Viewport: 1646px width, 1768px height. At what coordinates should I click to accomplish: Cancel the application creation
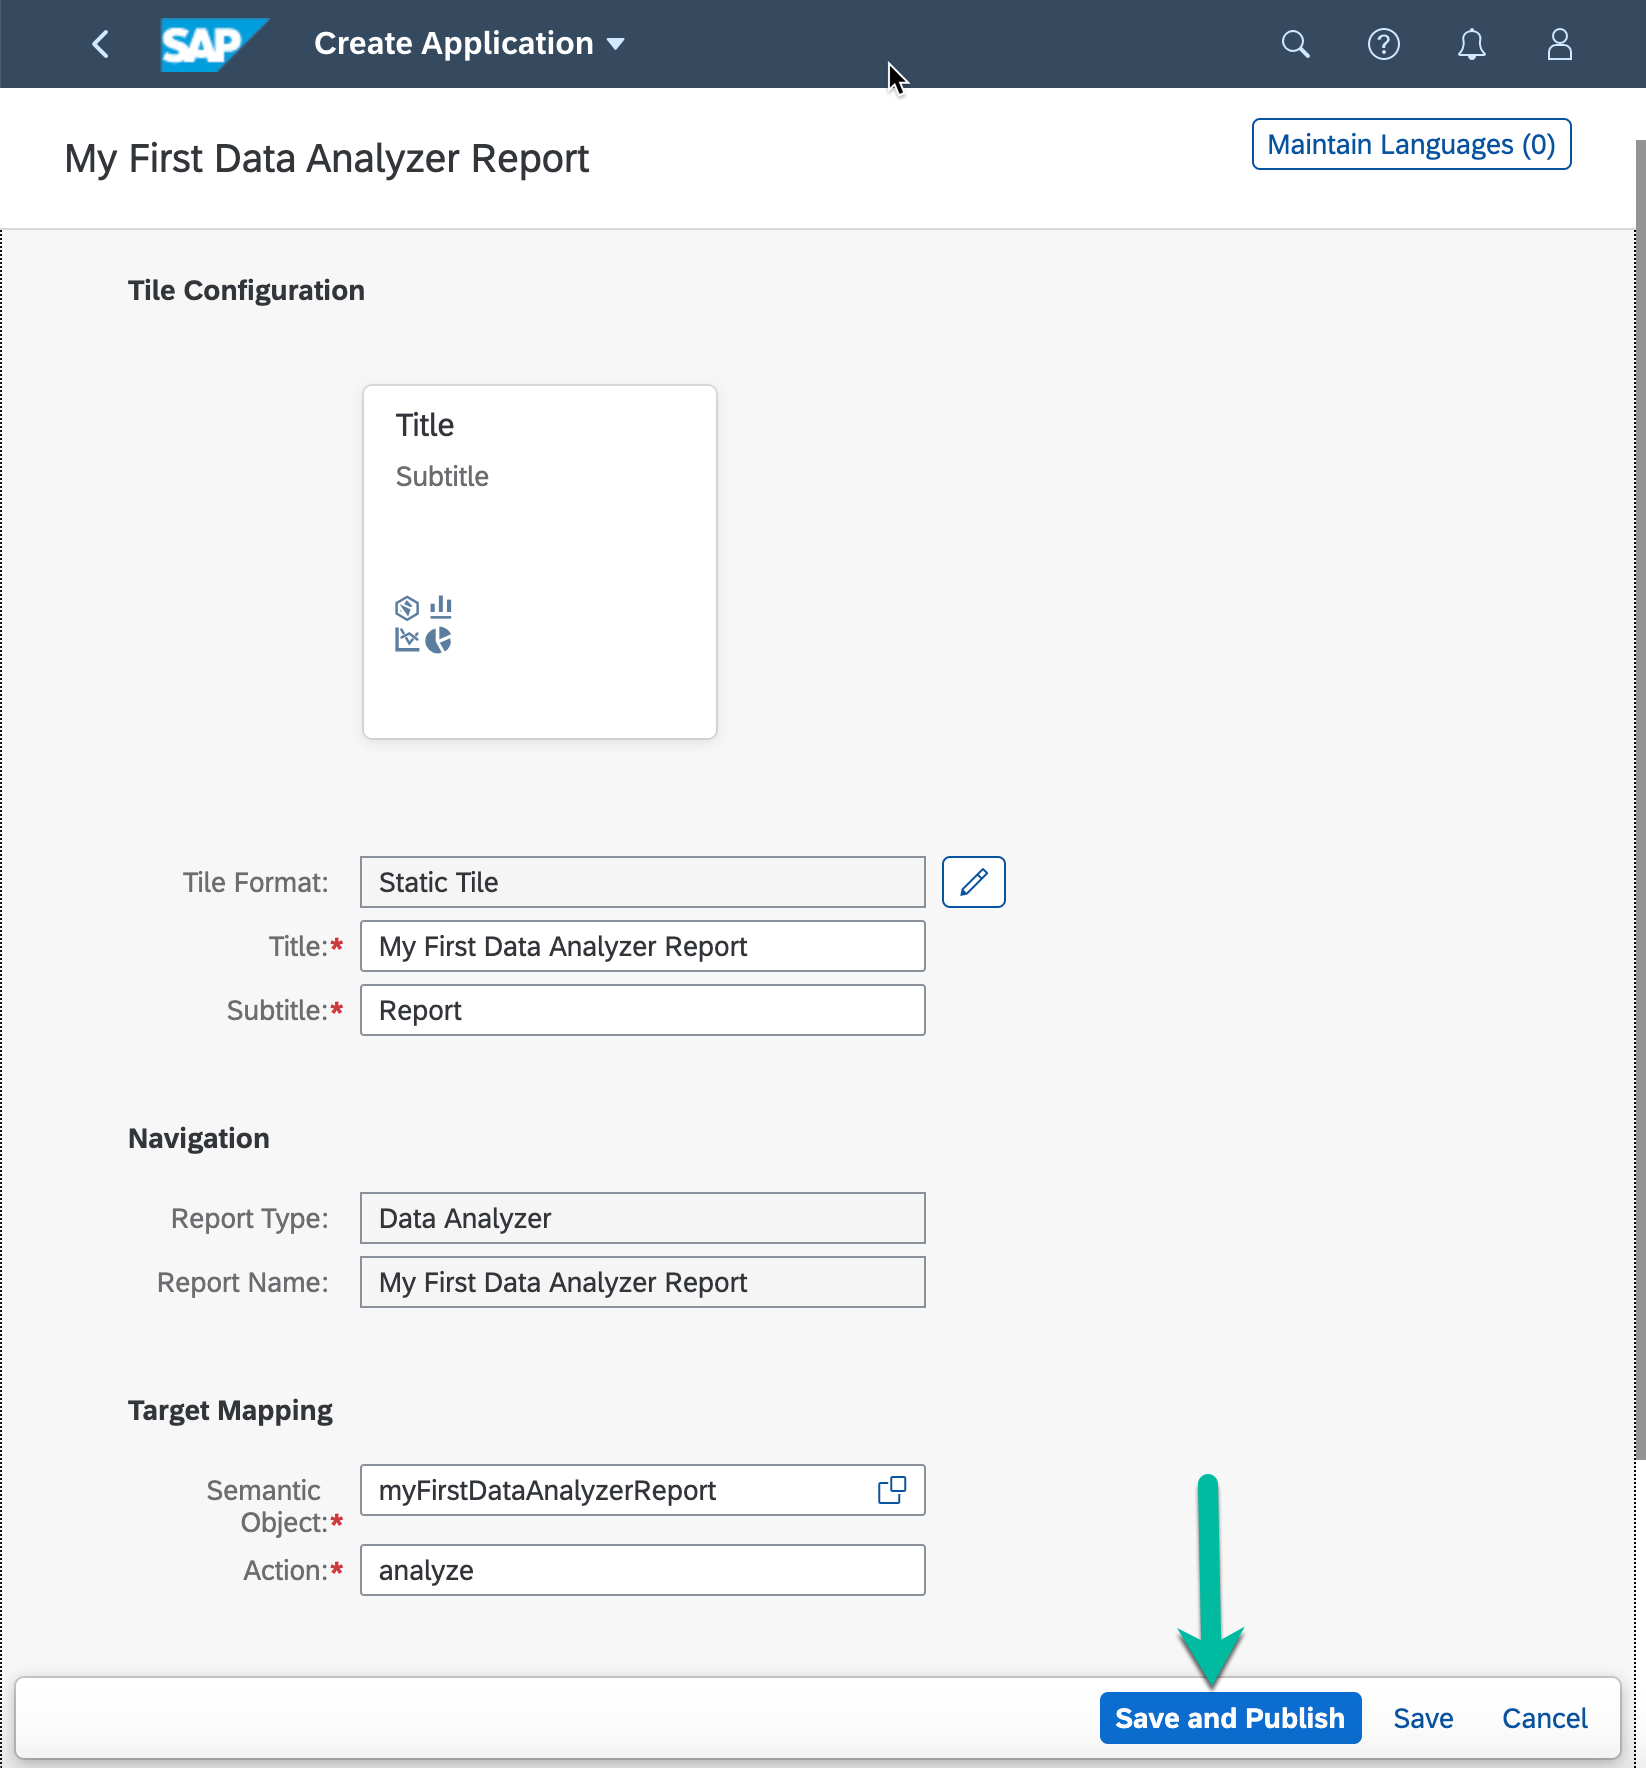1544,1718
